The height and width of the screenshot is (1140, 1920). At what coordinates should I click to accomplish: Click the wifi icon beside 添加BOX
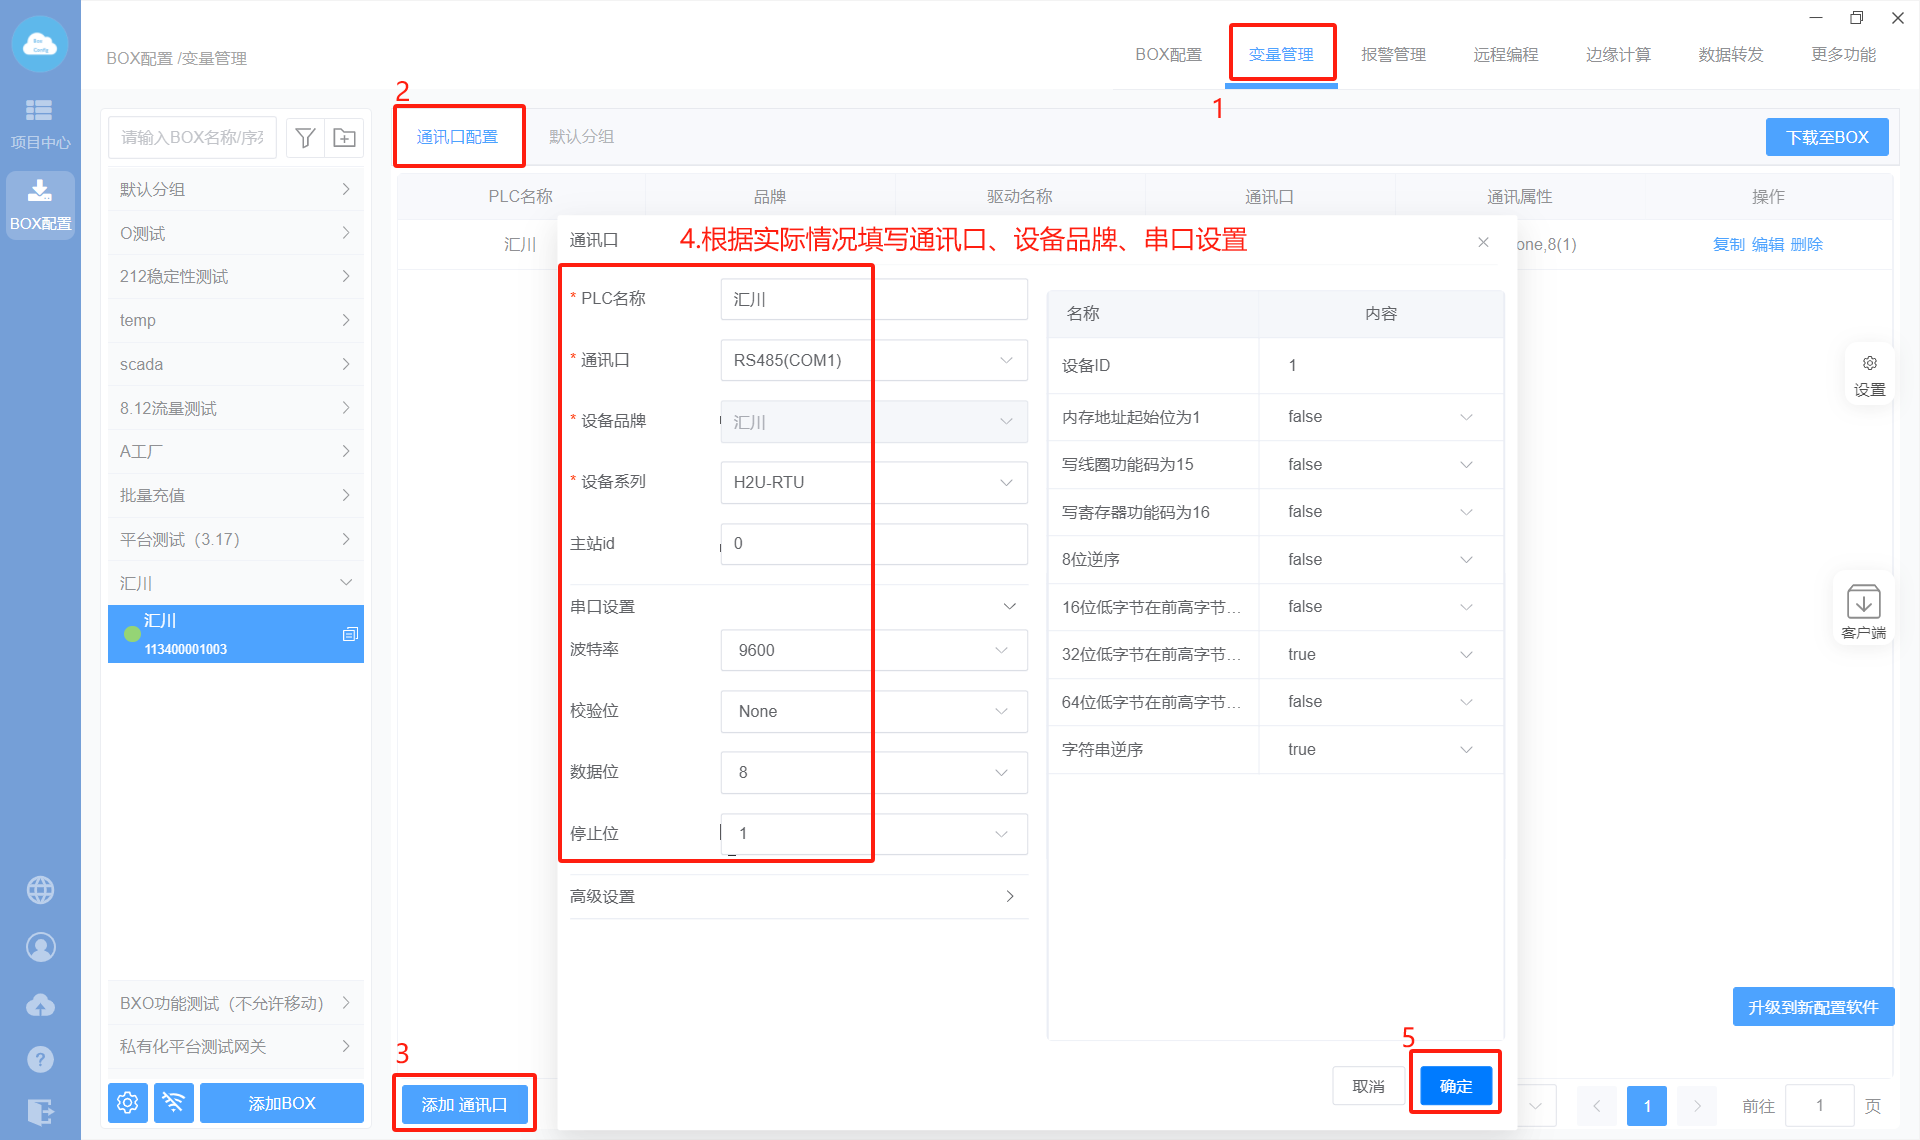coord(173,1102)
